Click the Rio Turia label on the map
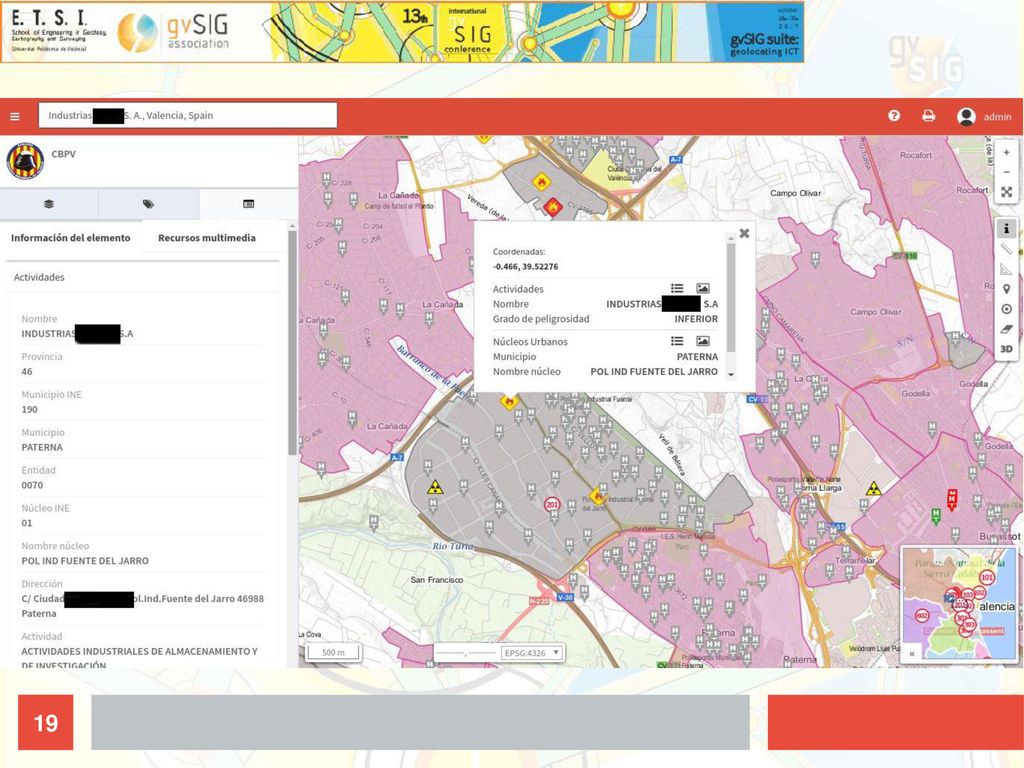This screenshot has height=768, width=1024. tap(453, 546)
